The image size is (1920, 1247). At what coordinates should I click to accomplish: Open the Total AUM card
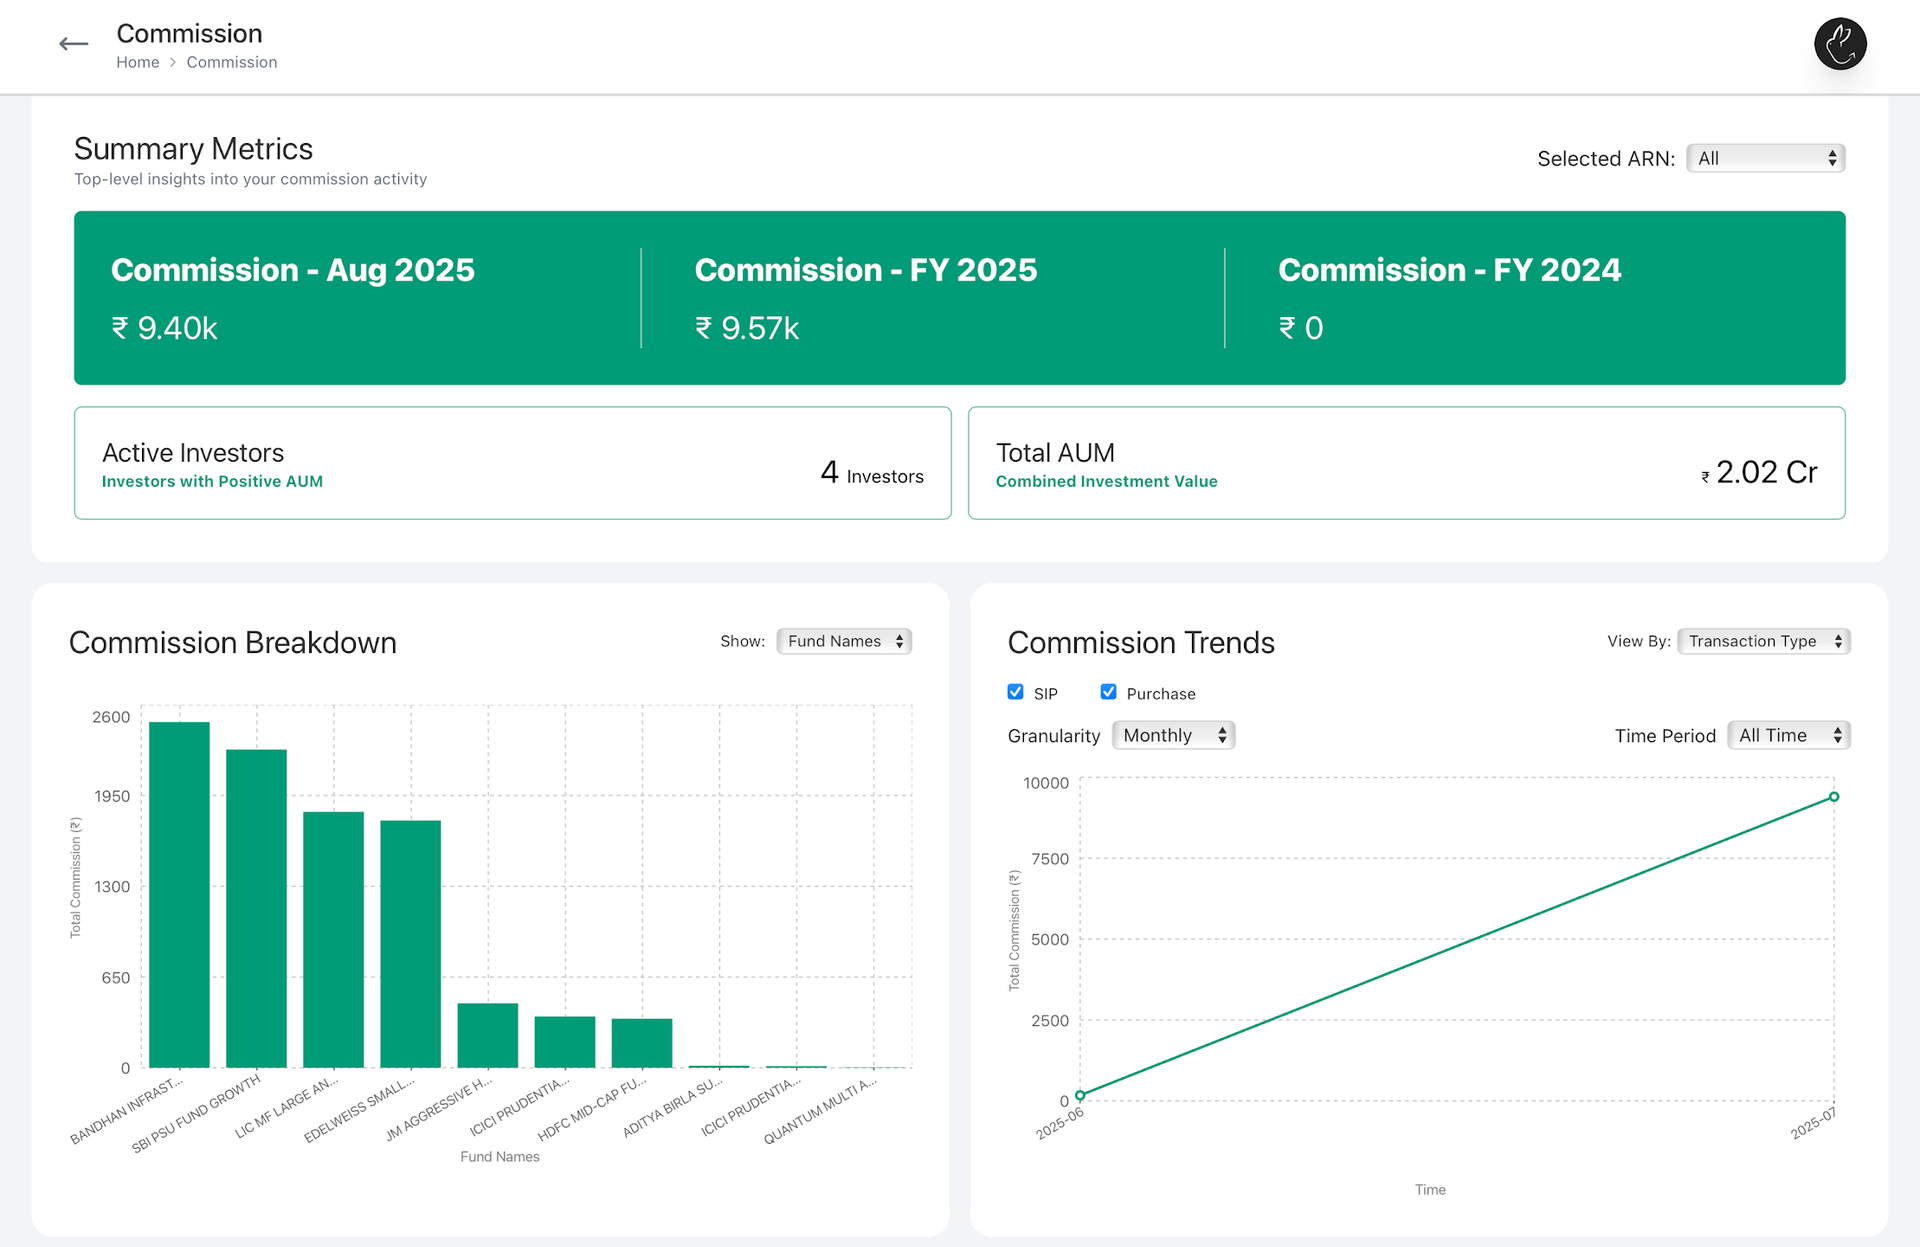pos(1406,463)
